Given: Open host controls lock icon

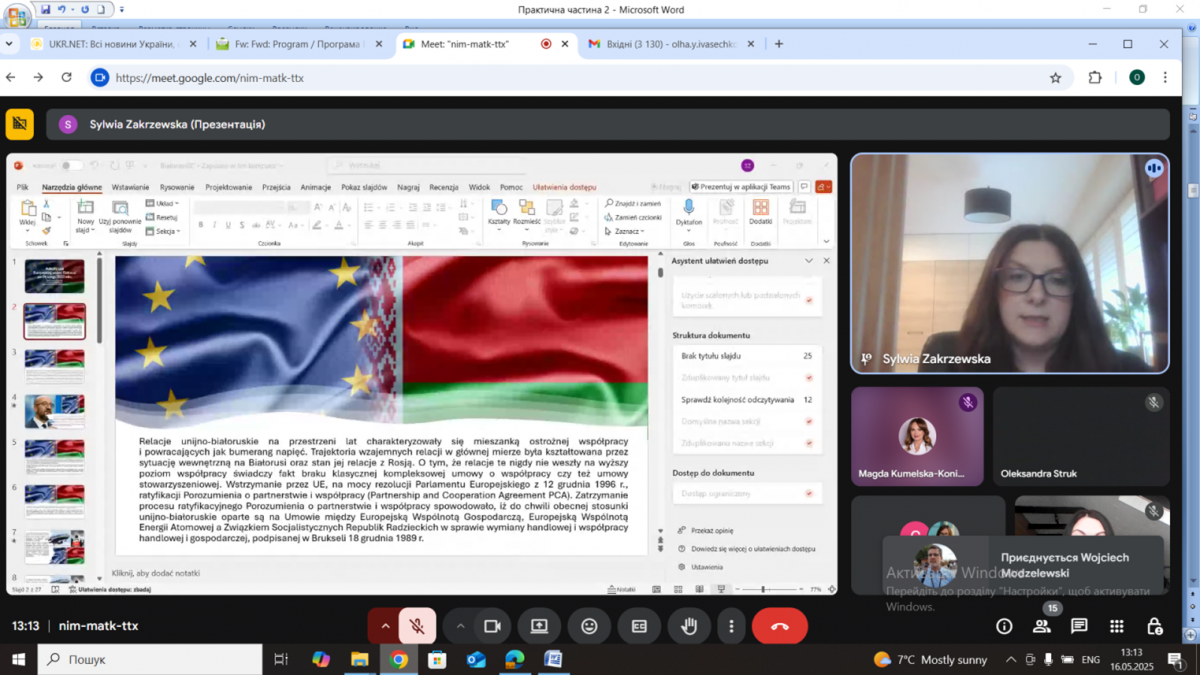Looking at the screenshot, I should click(x=1154, y=626).
